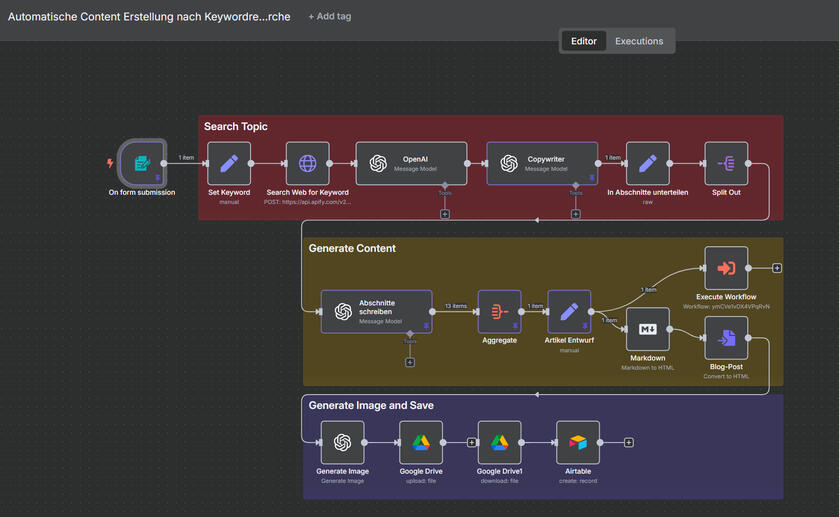Switch to the Executions tab

click(x=639, y=41)
